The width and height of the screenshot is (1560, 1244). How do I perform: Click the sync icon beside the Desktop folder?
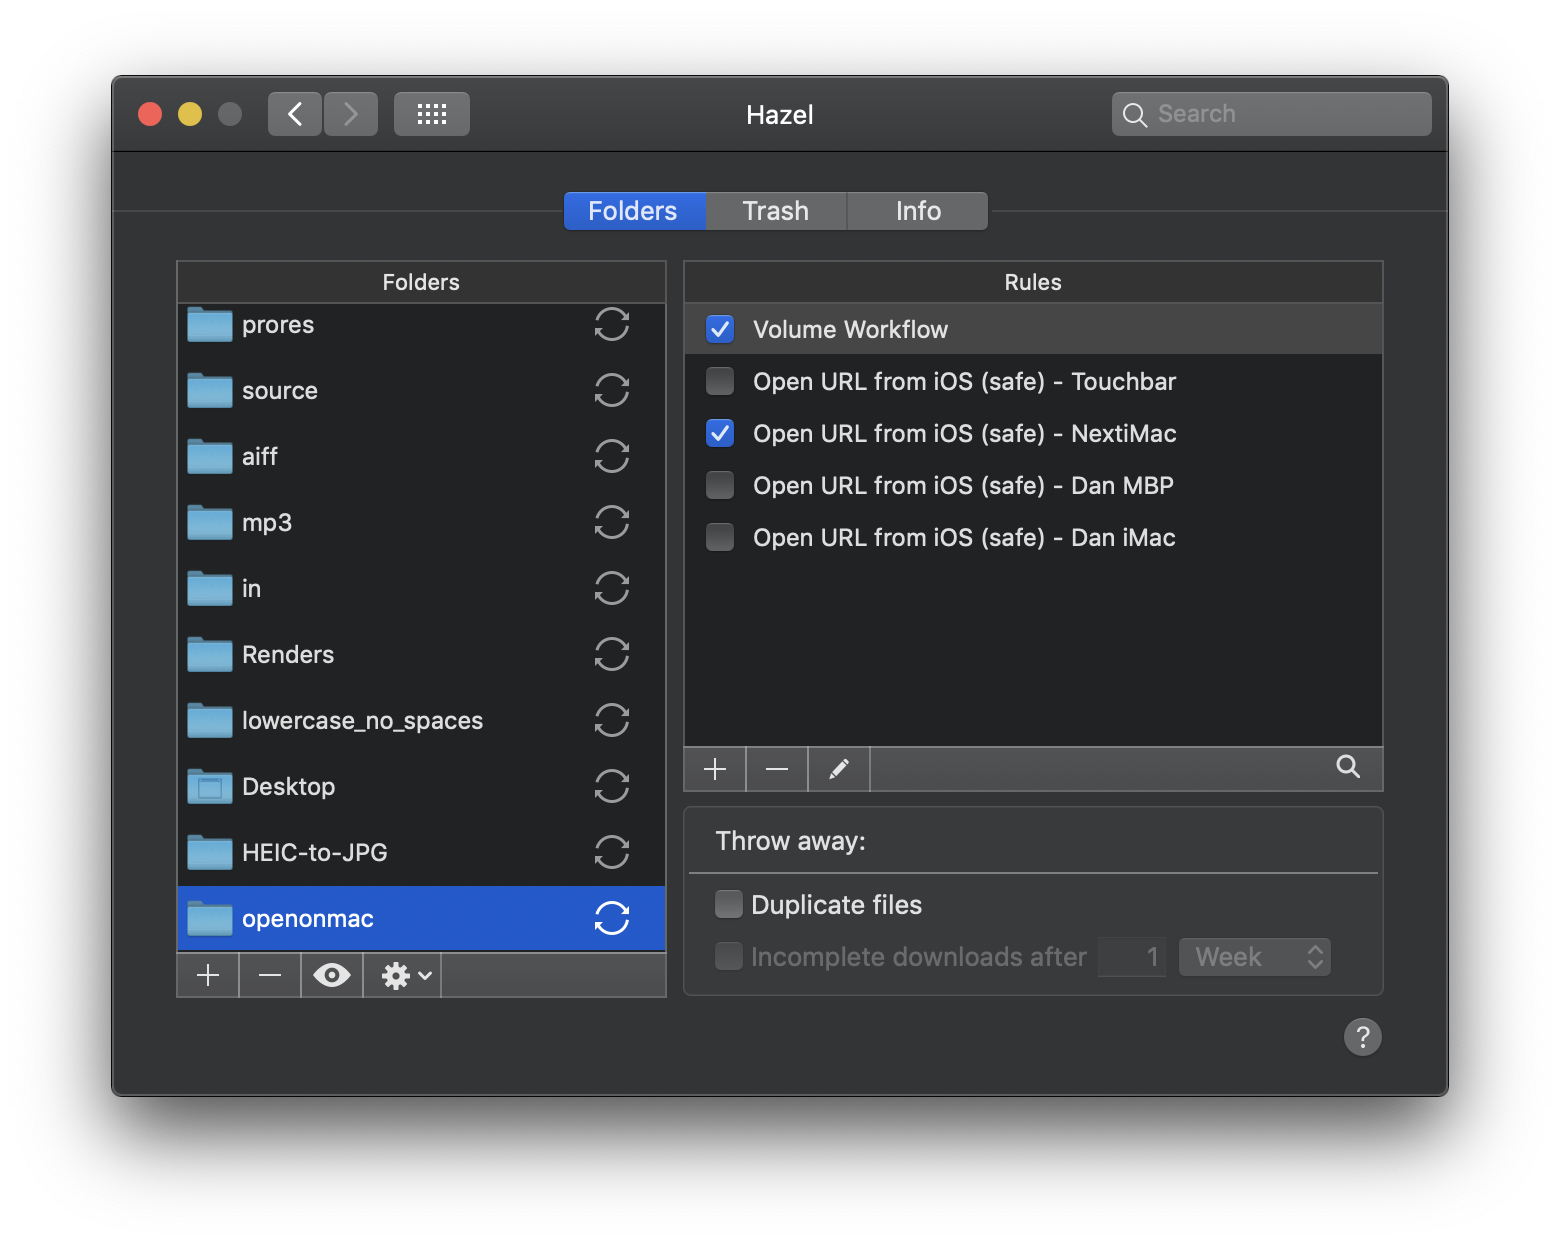[611, 786]
